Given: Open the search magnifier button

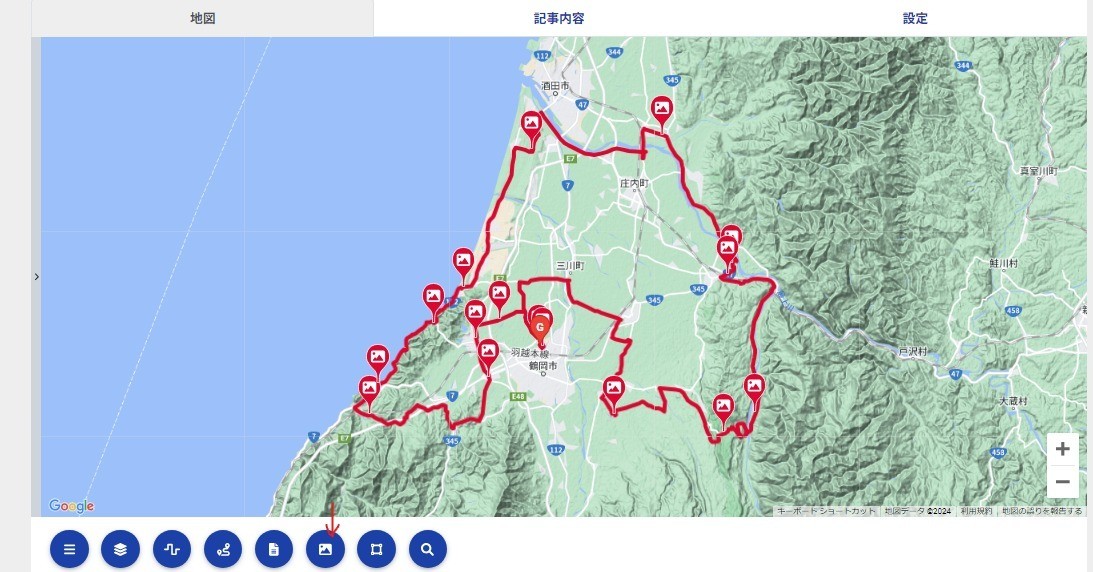Looking at the screenshot, I should 427,549.
